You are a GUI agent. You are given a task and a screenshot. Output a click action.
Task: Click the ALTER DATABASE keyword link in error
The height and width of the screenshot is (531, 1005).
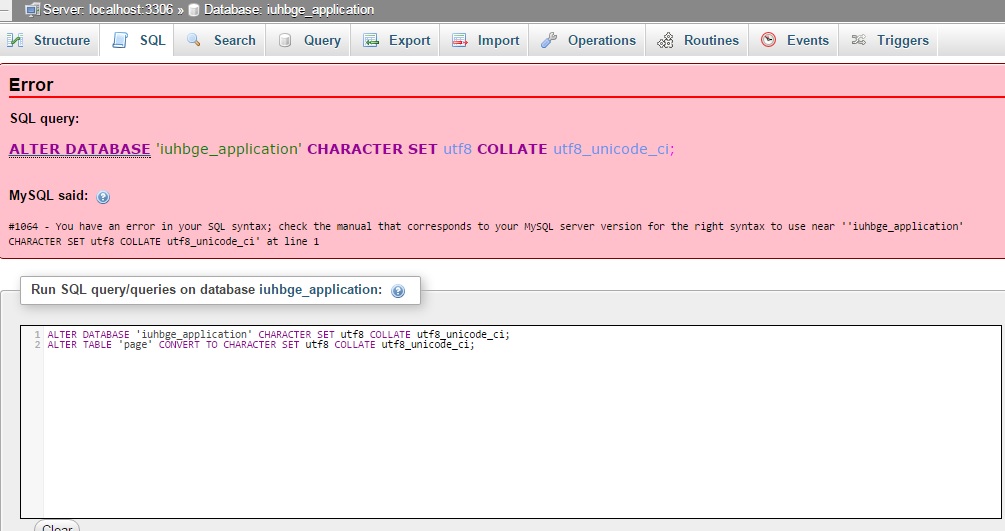click(79, 149)
